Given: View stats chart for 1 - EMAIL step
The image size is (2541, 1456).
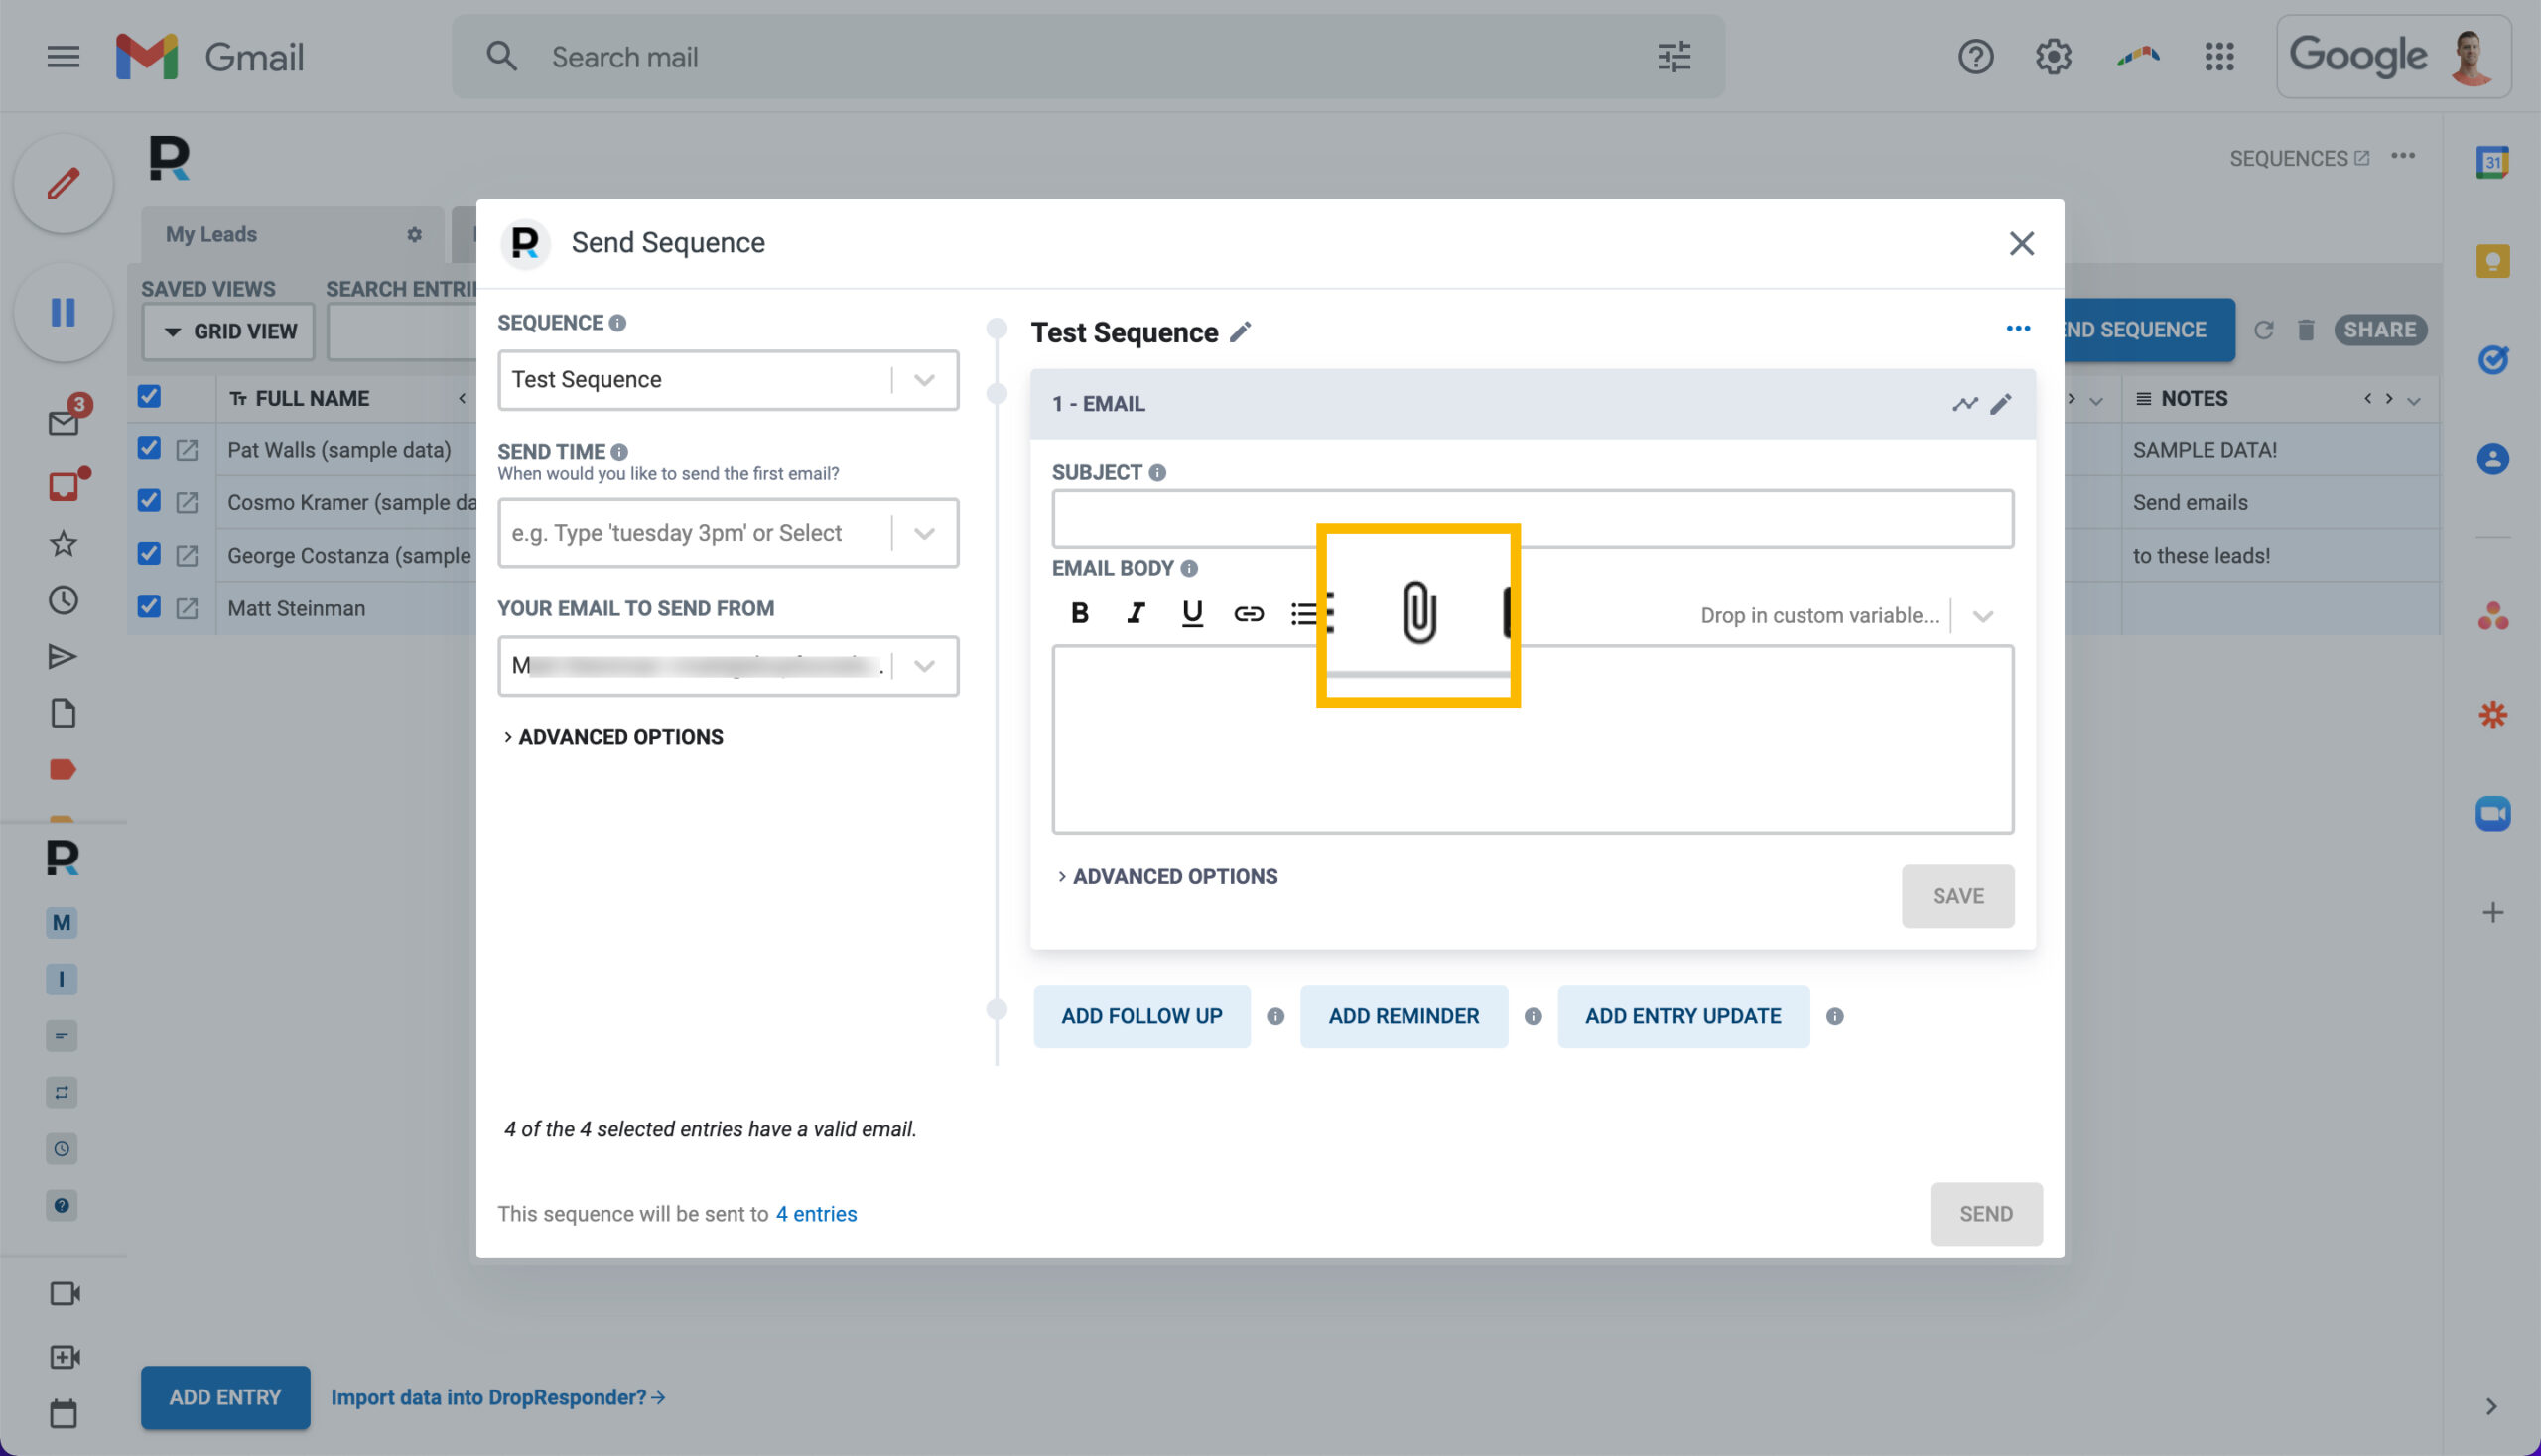Looking at the screenshot, I should coord(1964,404).
